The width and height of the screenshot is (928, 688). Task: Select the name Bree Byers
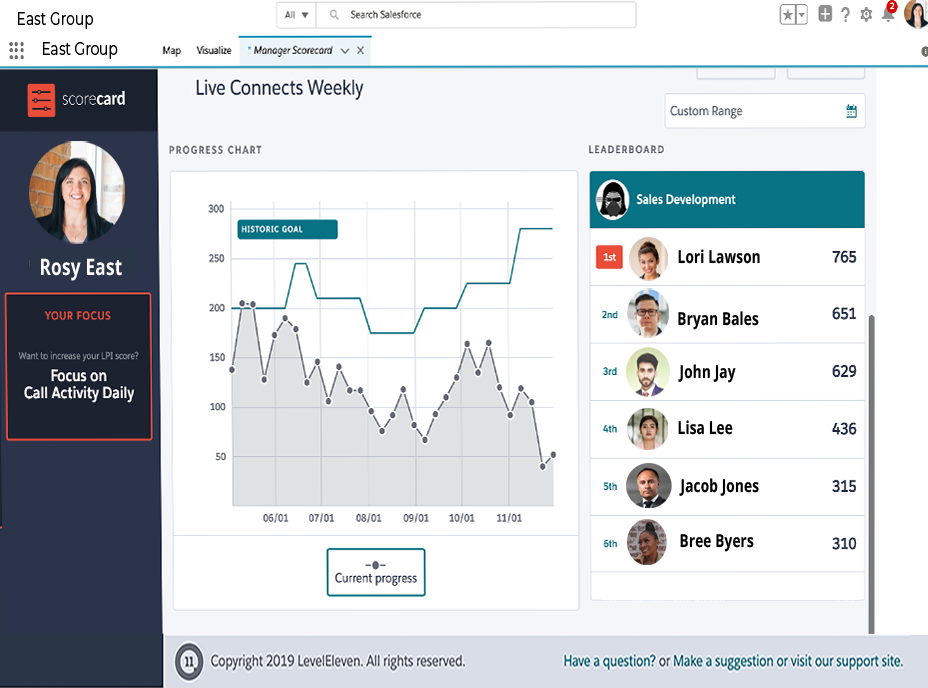tap(716, 542)
